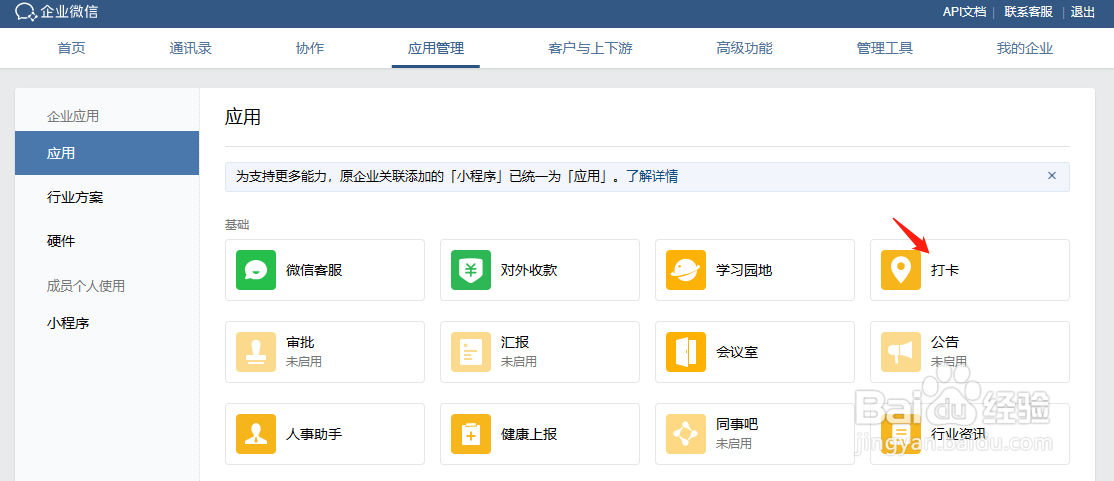Screen dimensions: 1114x481
Task: Click the 对外收款 app name
Action: [x=529, y=270]
